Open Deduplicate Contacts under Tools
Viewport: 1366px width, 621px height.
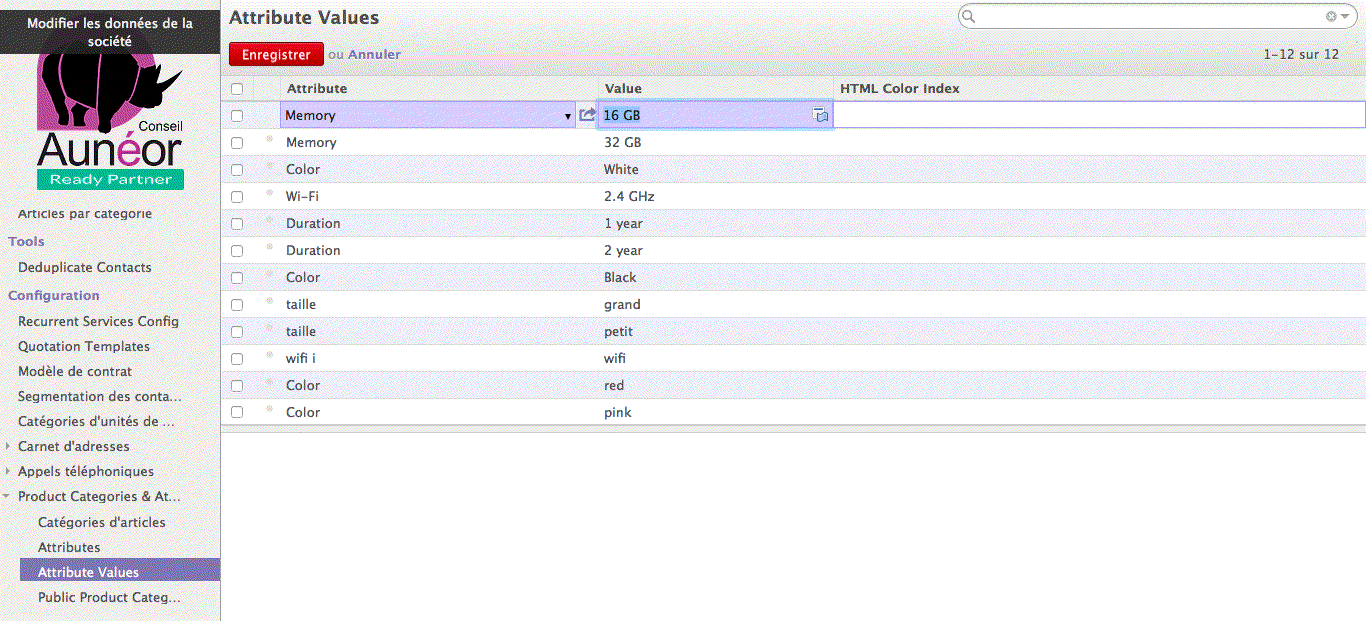click(x=84, y=267)
